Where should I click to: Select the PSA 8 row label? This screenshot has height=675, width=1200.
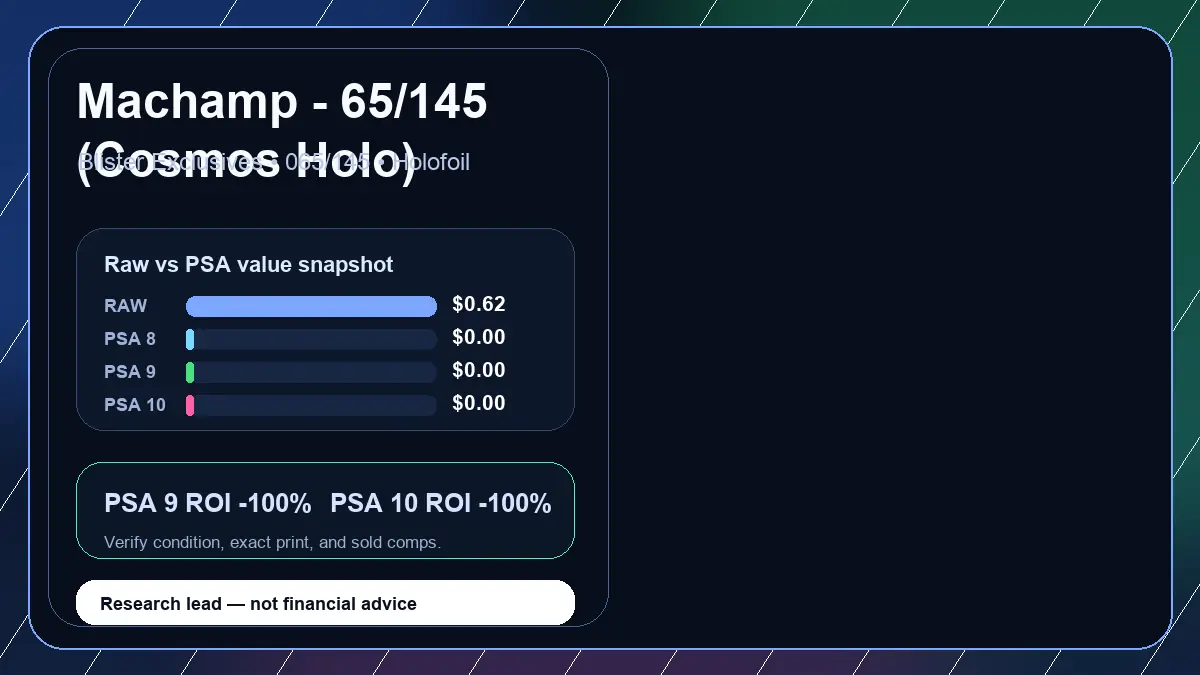click(x=130, y=339)
